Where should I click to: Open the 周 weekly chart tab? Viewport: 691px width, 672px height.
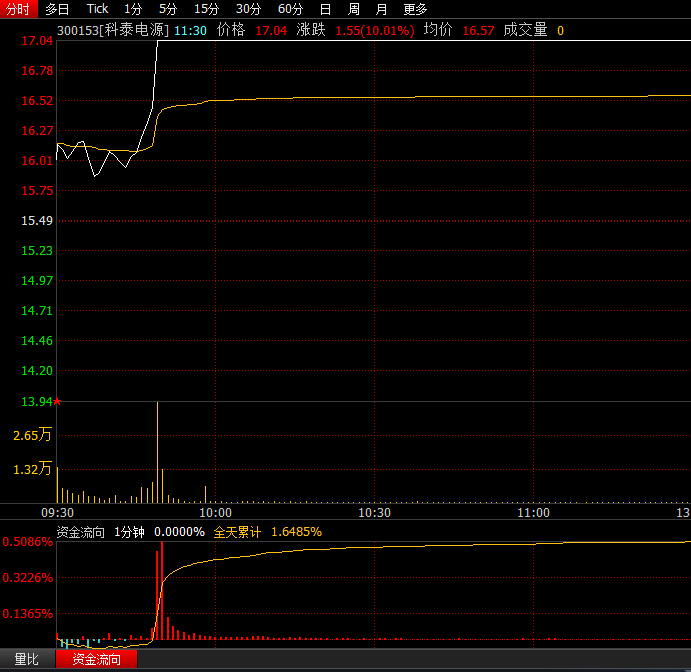(x=353, y=9)
